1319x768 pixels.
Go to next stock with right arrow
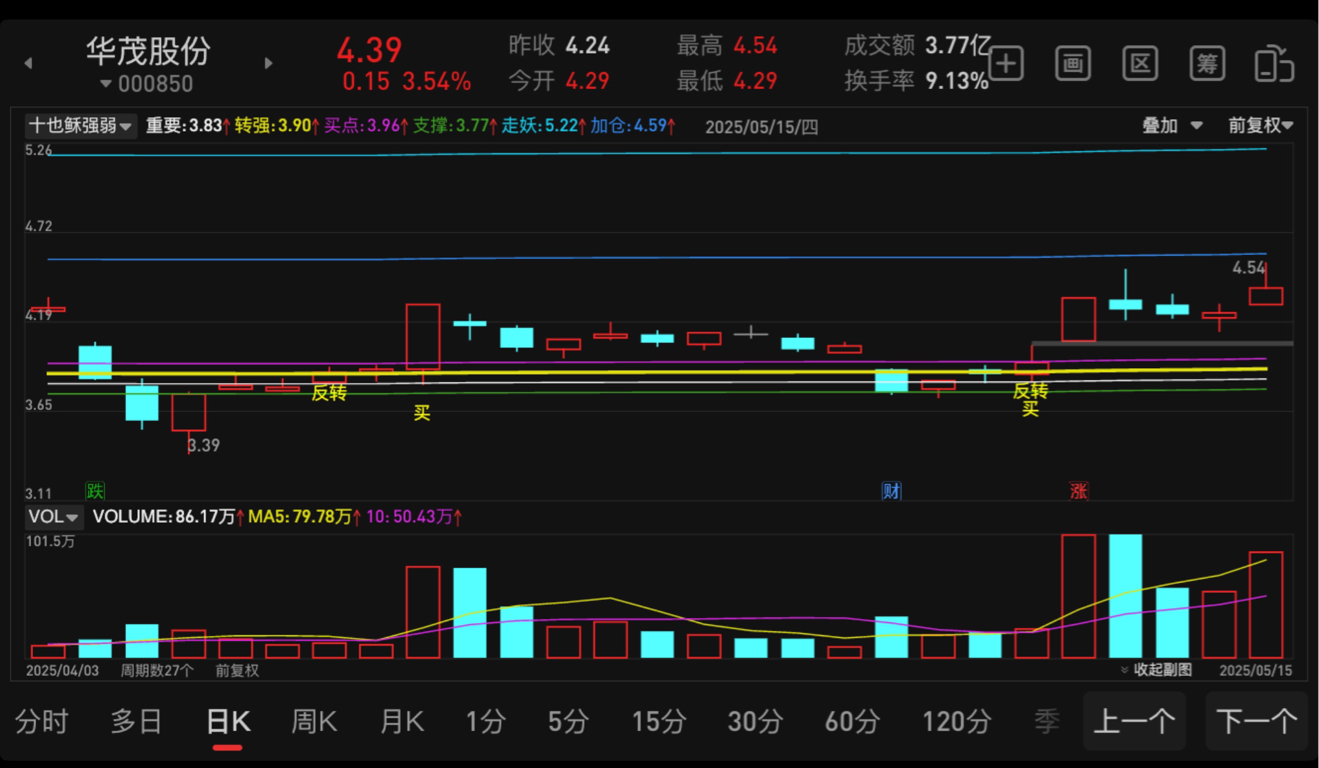click(x=268, y=63)
